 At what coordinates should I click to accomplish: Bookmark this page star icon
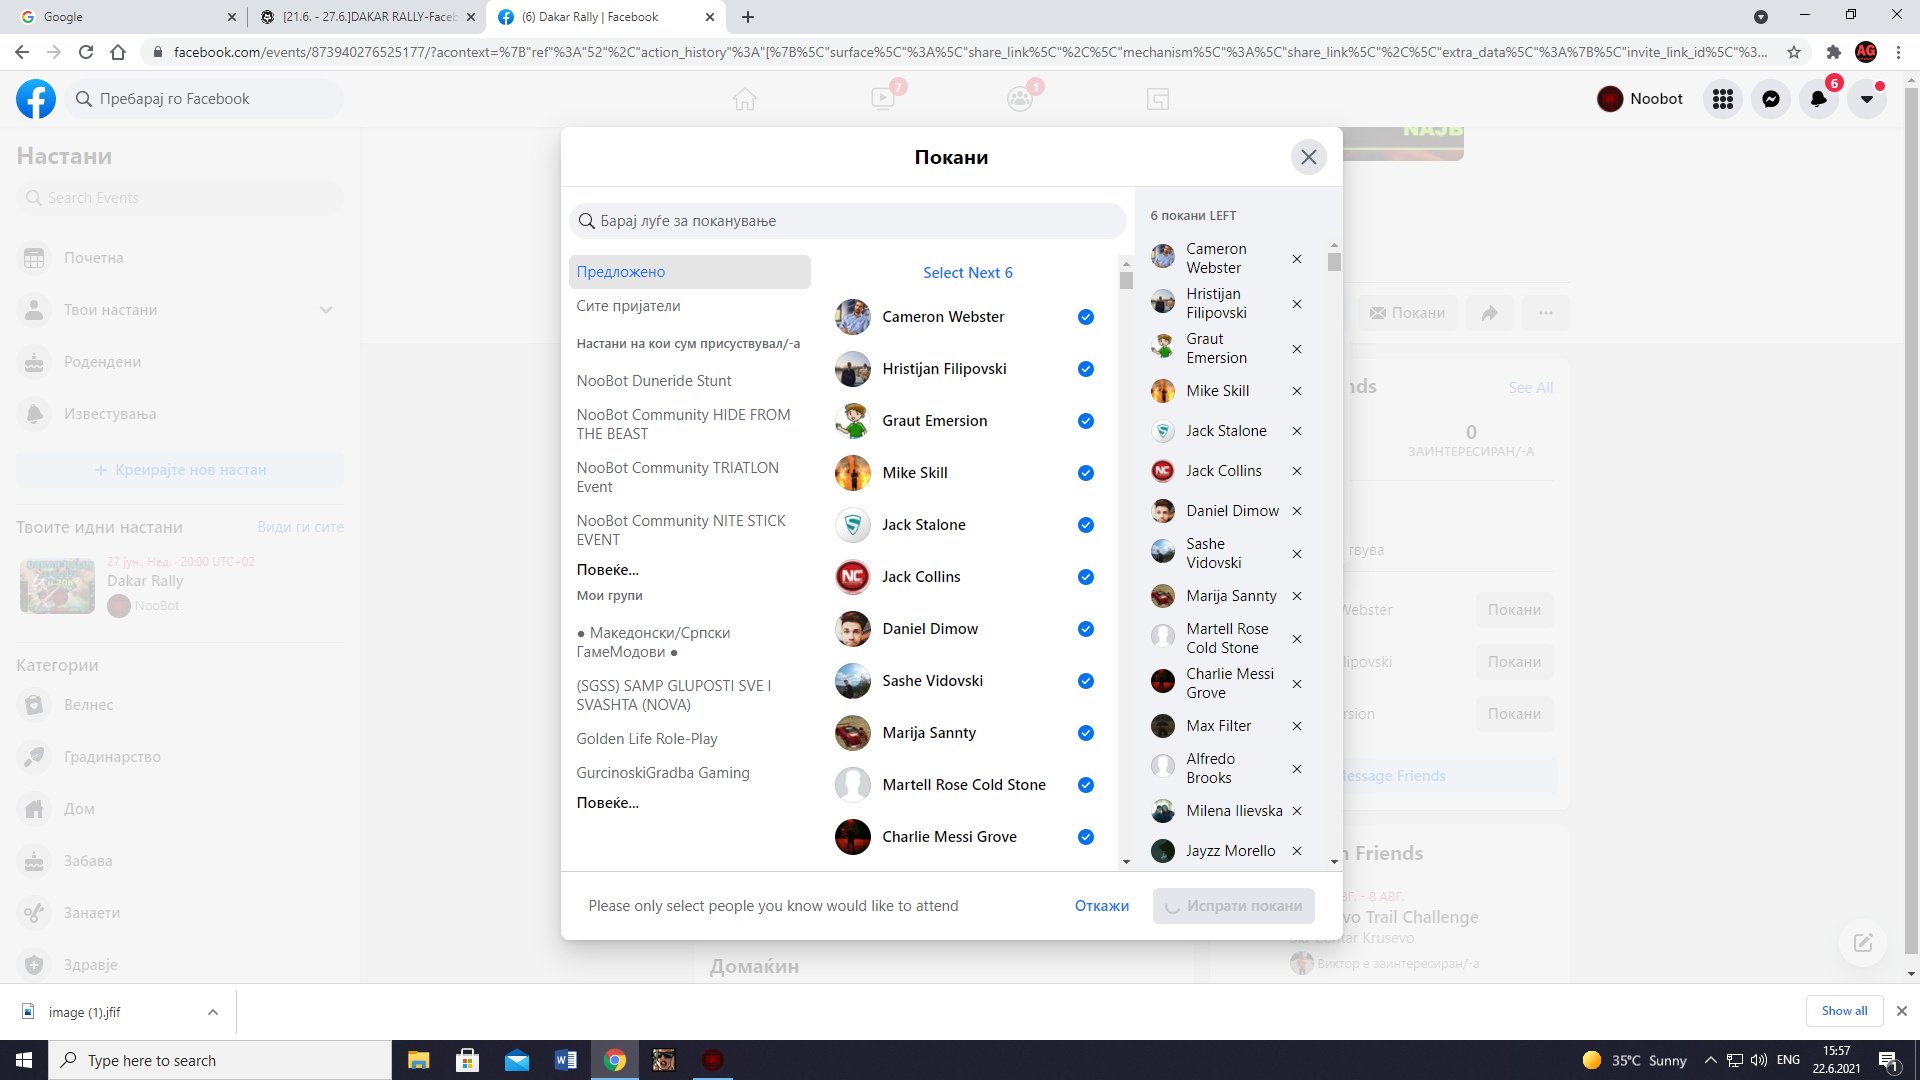pyautogui.click(x=1794, y=52)
